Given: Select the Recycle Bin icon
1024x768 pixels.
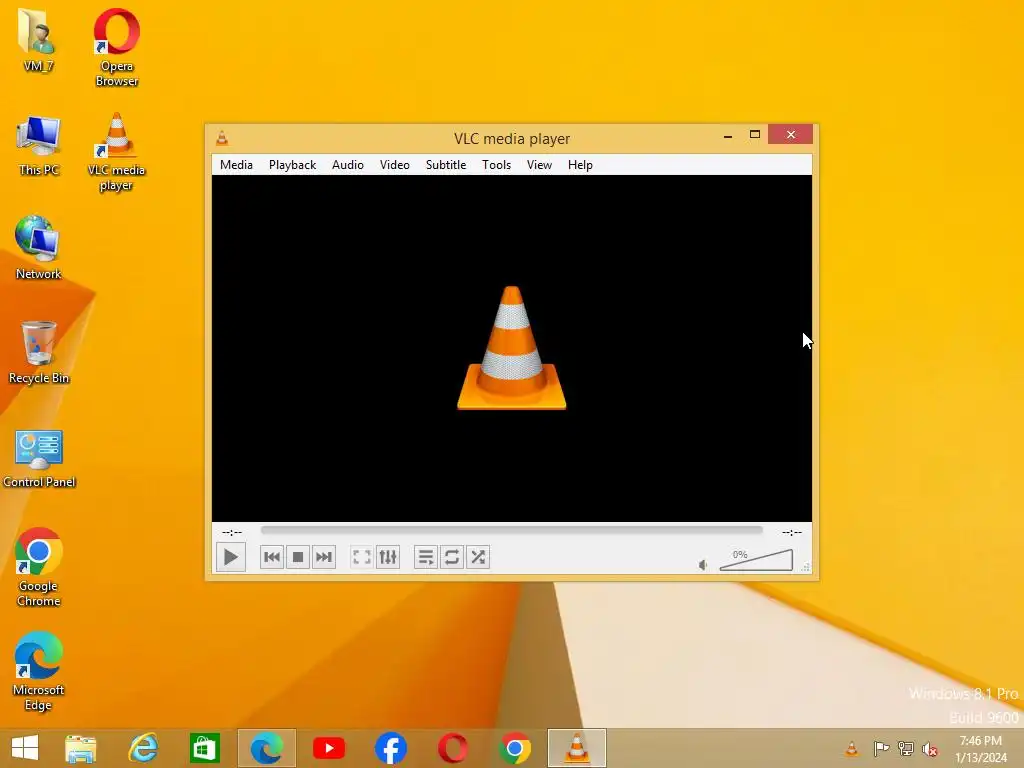Looking at the screenshot, I should point(39,351).
